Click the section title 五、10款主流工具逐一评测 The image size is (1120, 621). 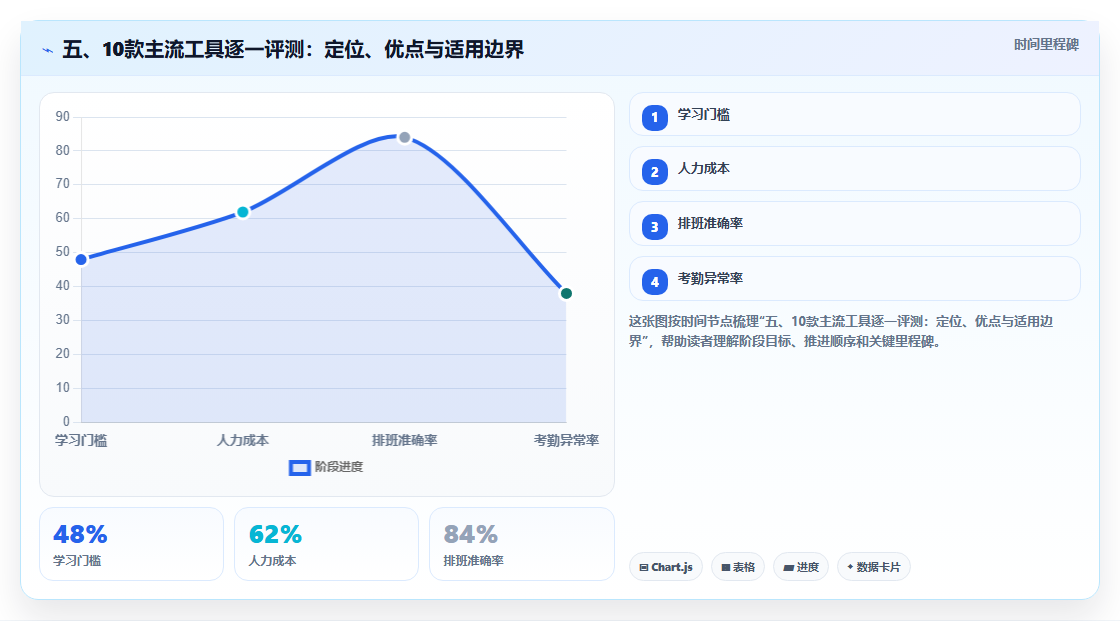click(293, 49)
